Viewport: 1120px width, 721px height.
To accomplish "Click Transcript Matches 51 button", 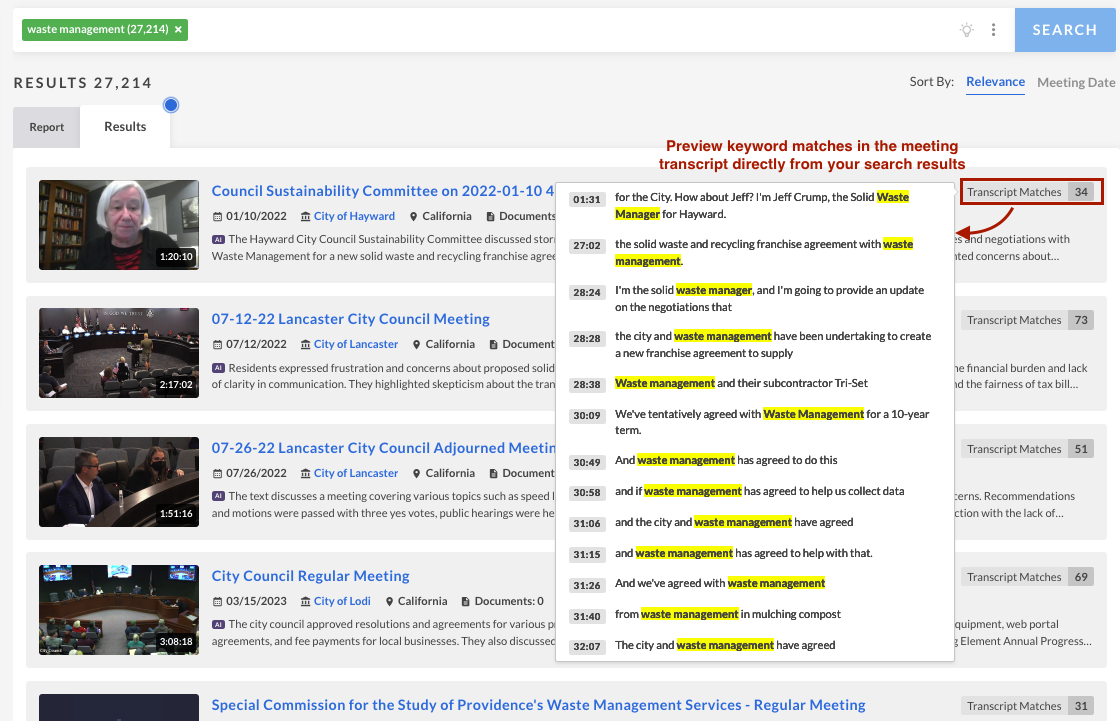I will tap(1027, 449).
